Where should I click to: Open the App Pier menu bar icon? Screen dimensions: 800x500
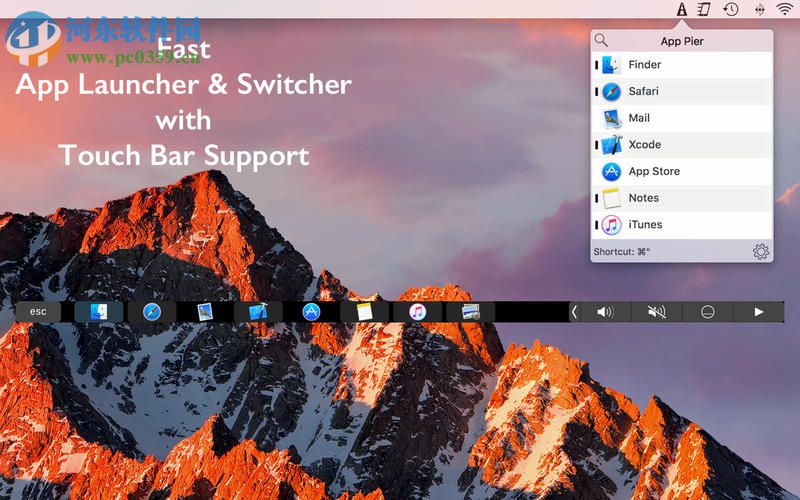click(x=682, y=9)
